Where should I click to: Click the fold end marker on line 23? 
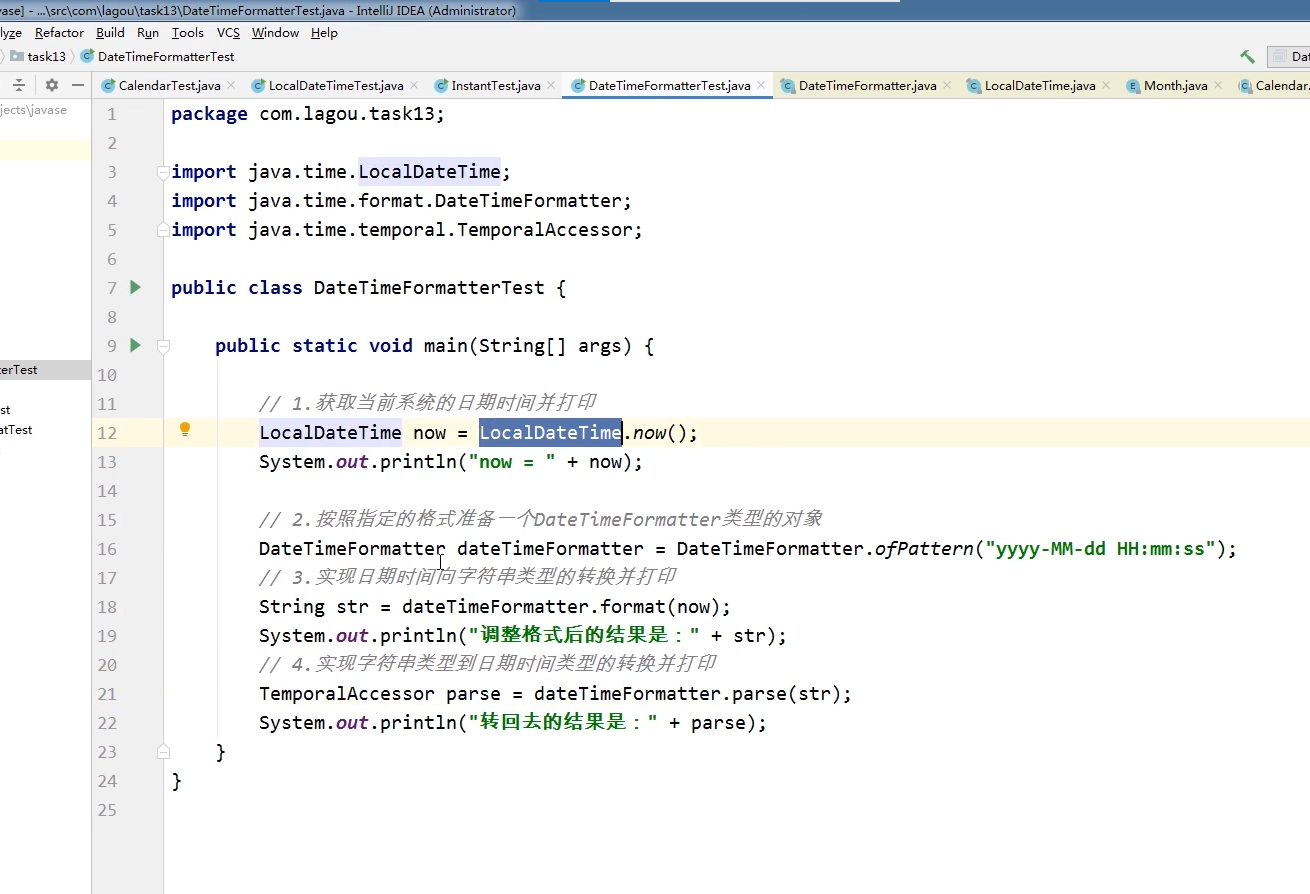click(163, 752)
